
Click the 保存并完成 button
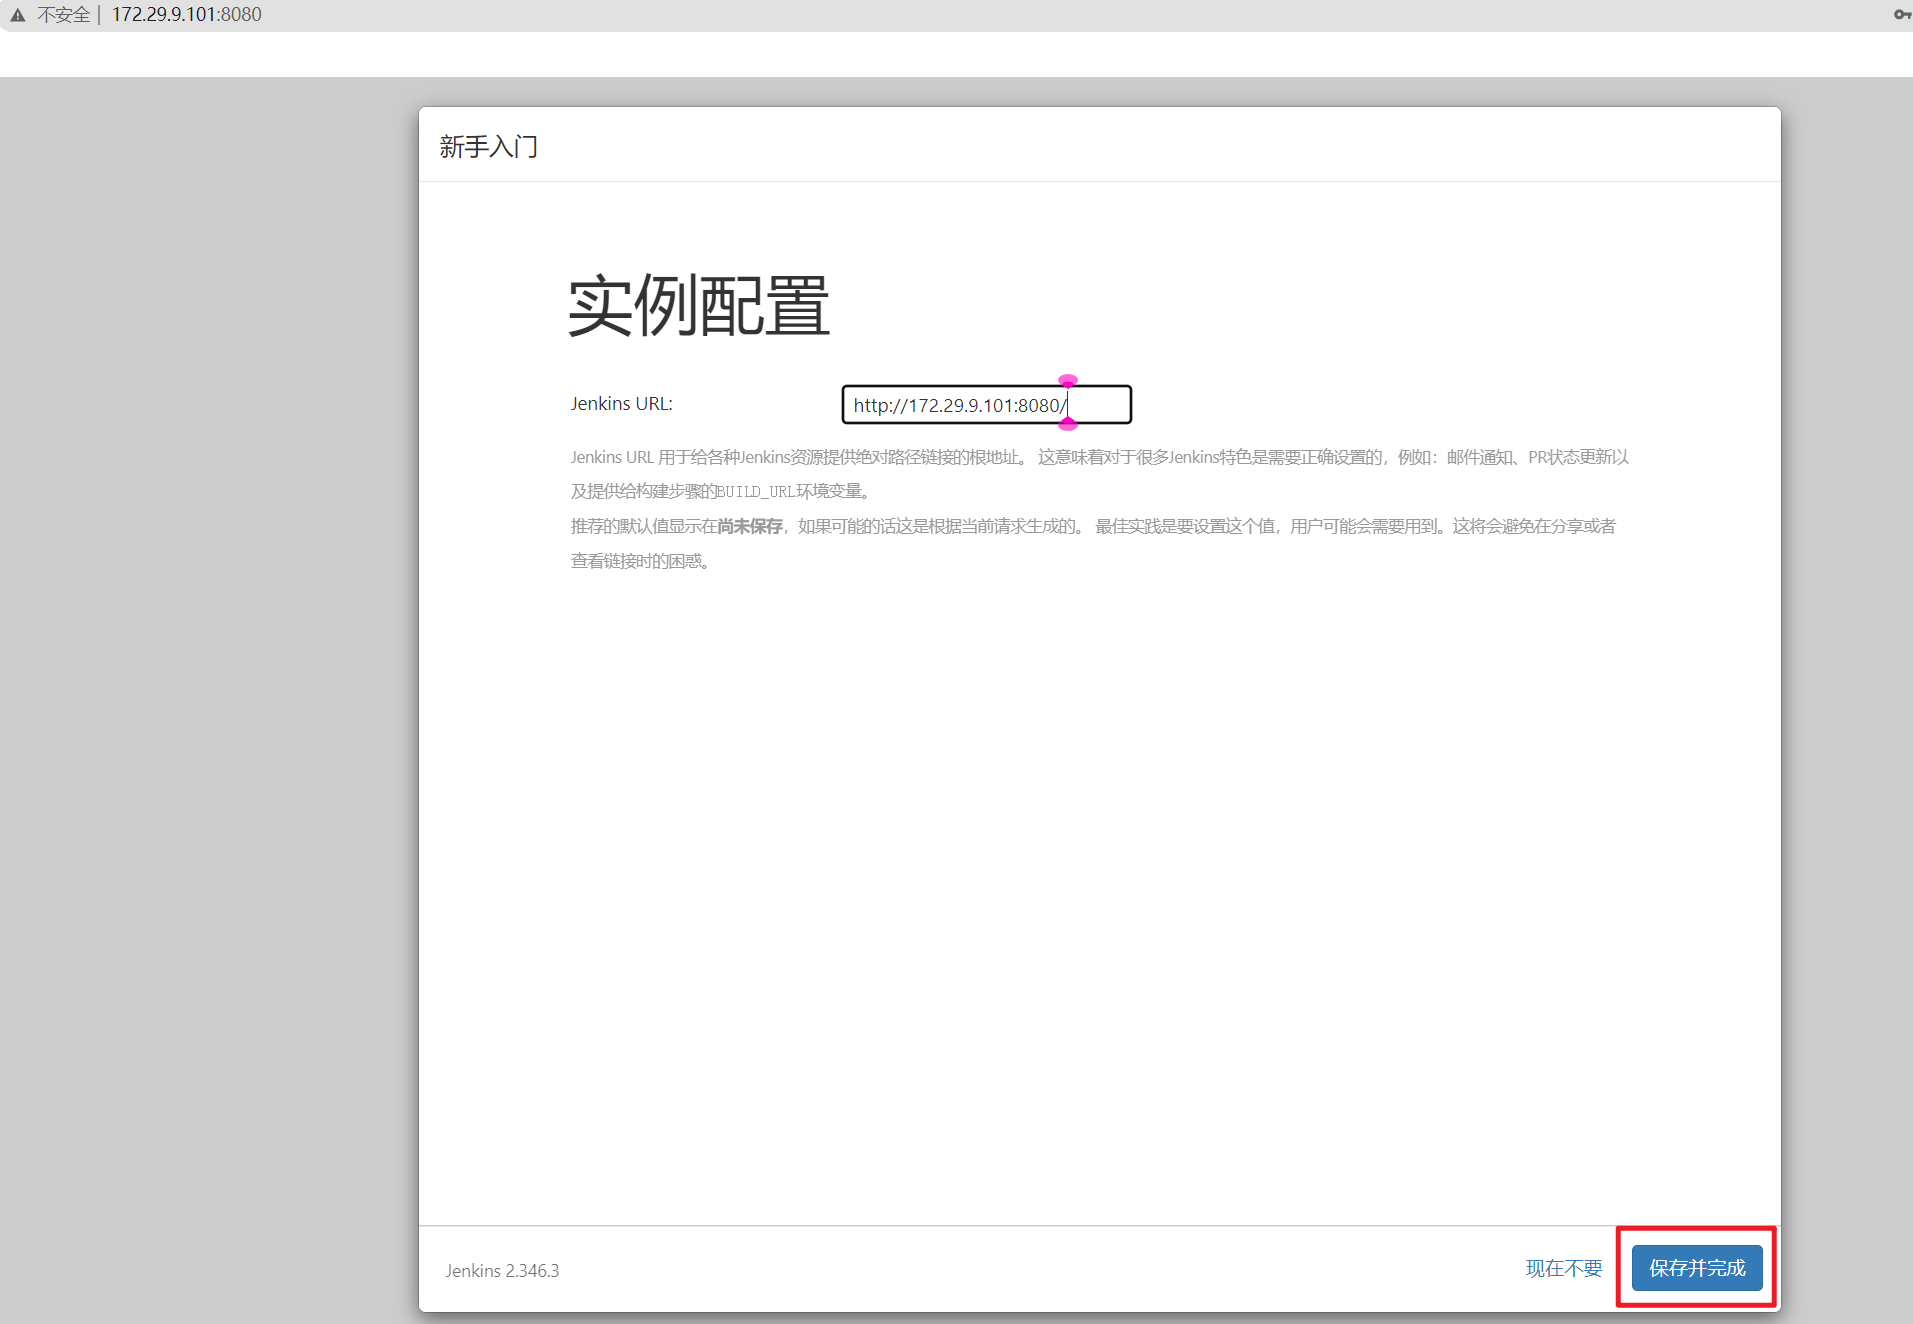click(x=1697, y=1268)
